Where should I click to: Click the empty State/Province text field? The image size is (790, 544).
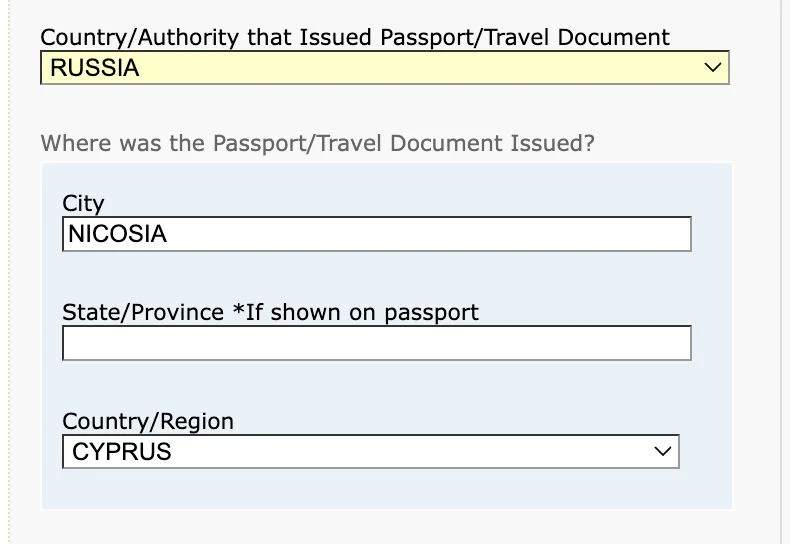pos(376,343)
